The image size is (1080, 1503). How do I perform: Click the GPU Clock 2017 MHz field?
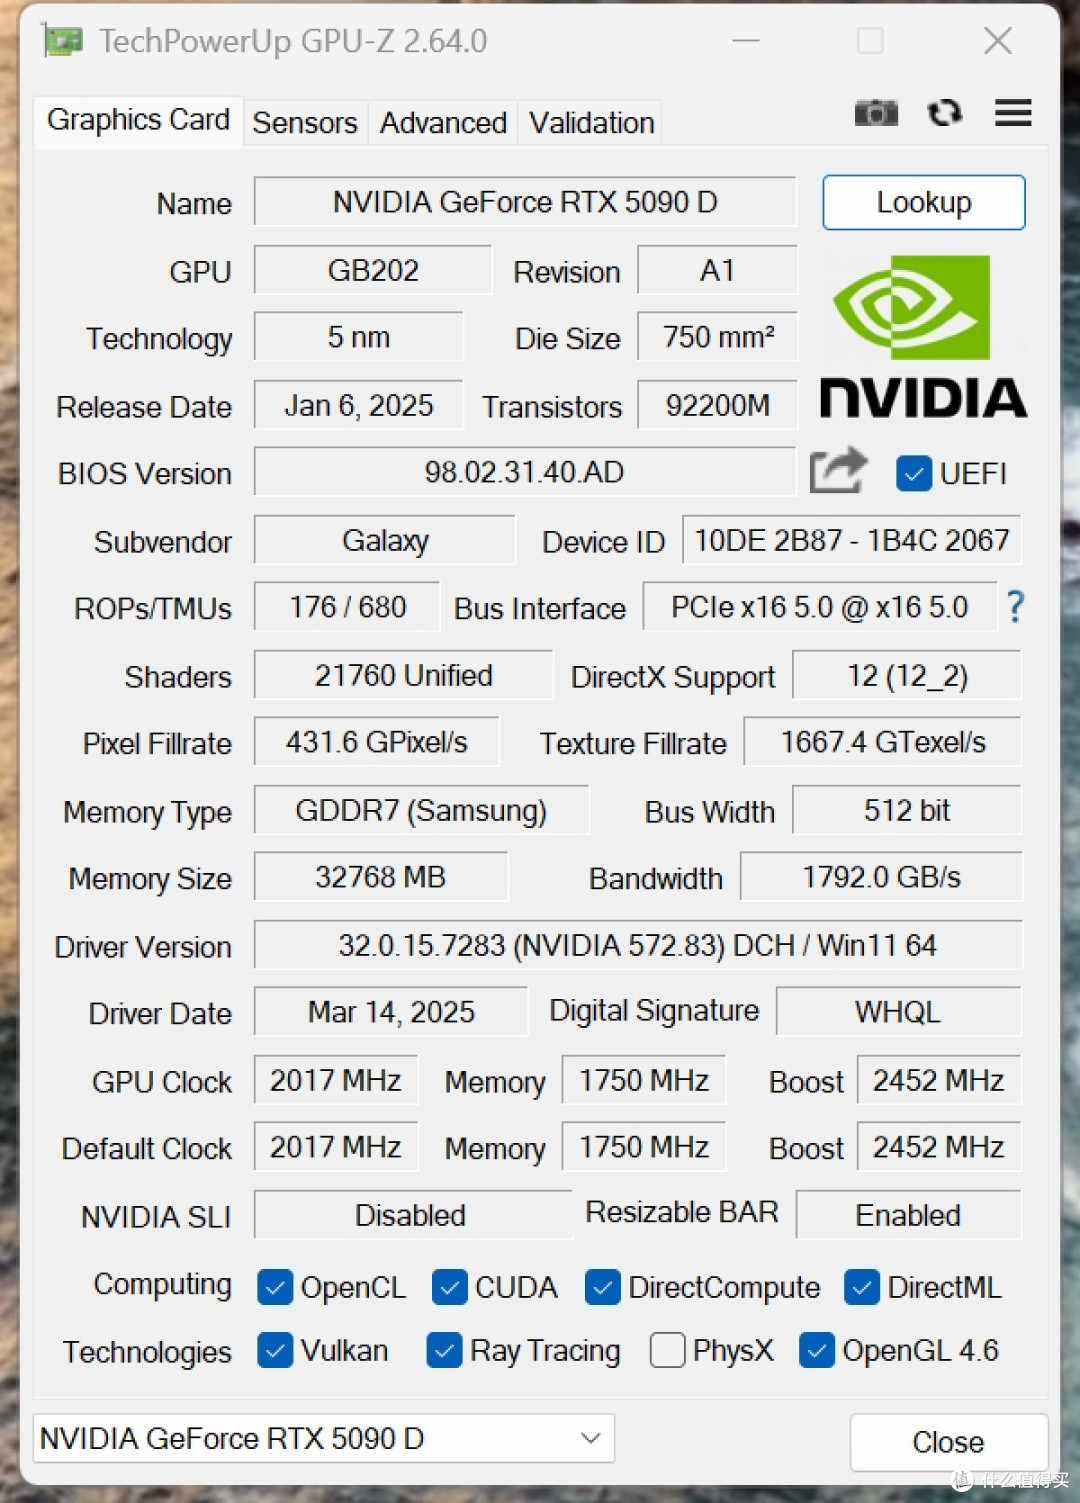point(336,1080)
